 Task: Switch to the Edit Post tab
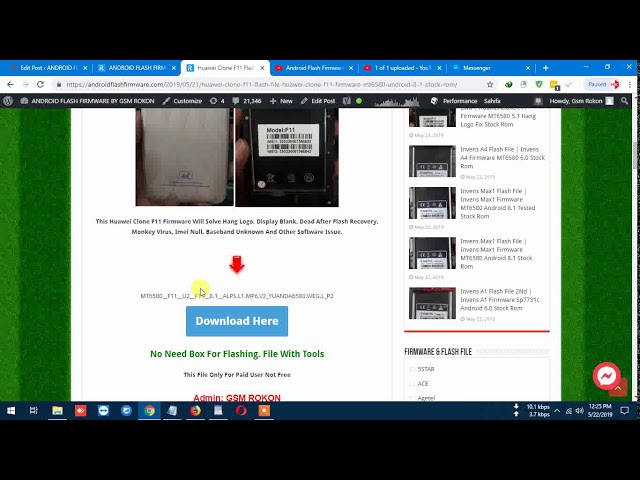point(49,68)
